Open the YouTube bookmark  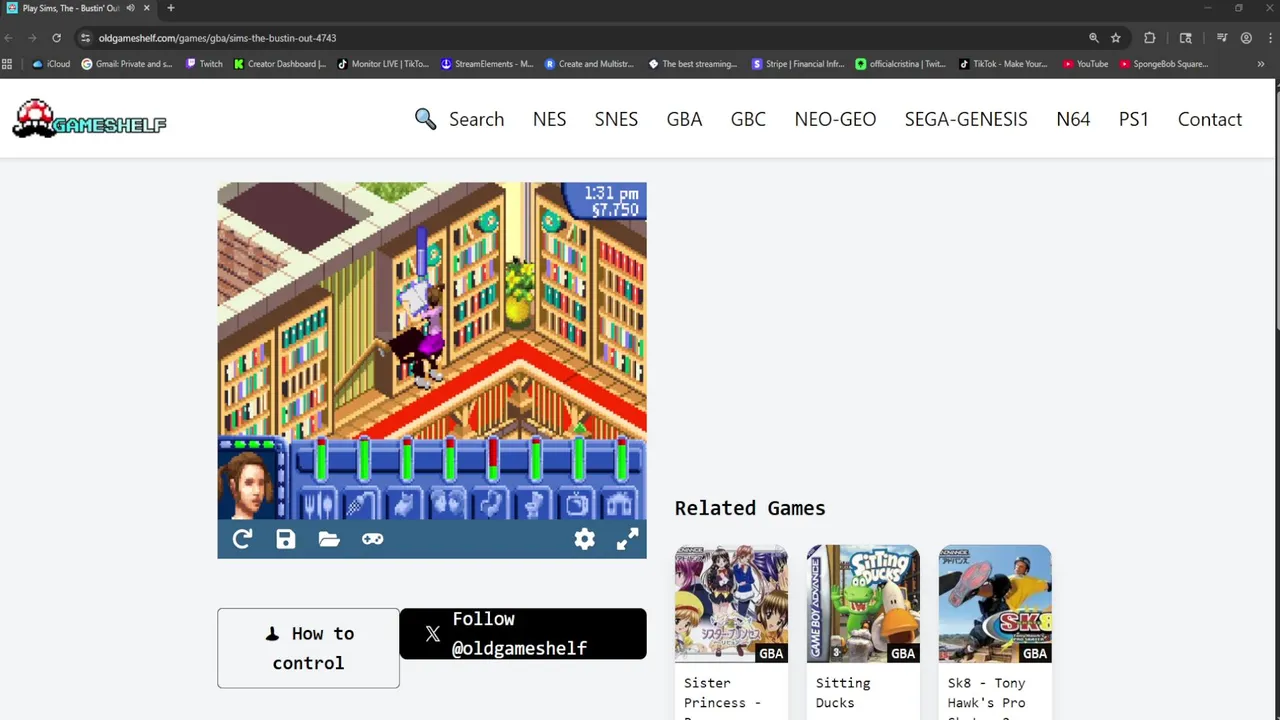[x=1086, y=64]
